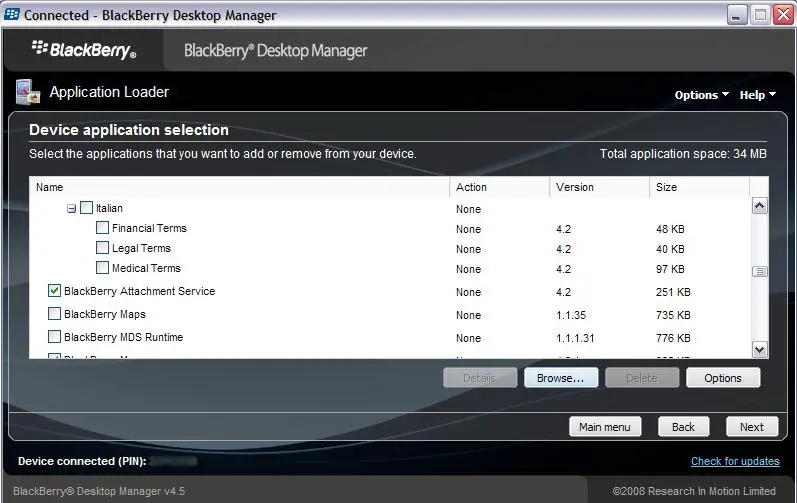Enable the Financial Terms checkbox
The image size is (797, 503).
click(102, 228)
